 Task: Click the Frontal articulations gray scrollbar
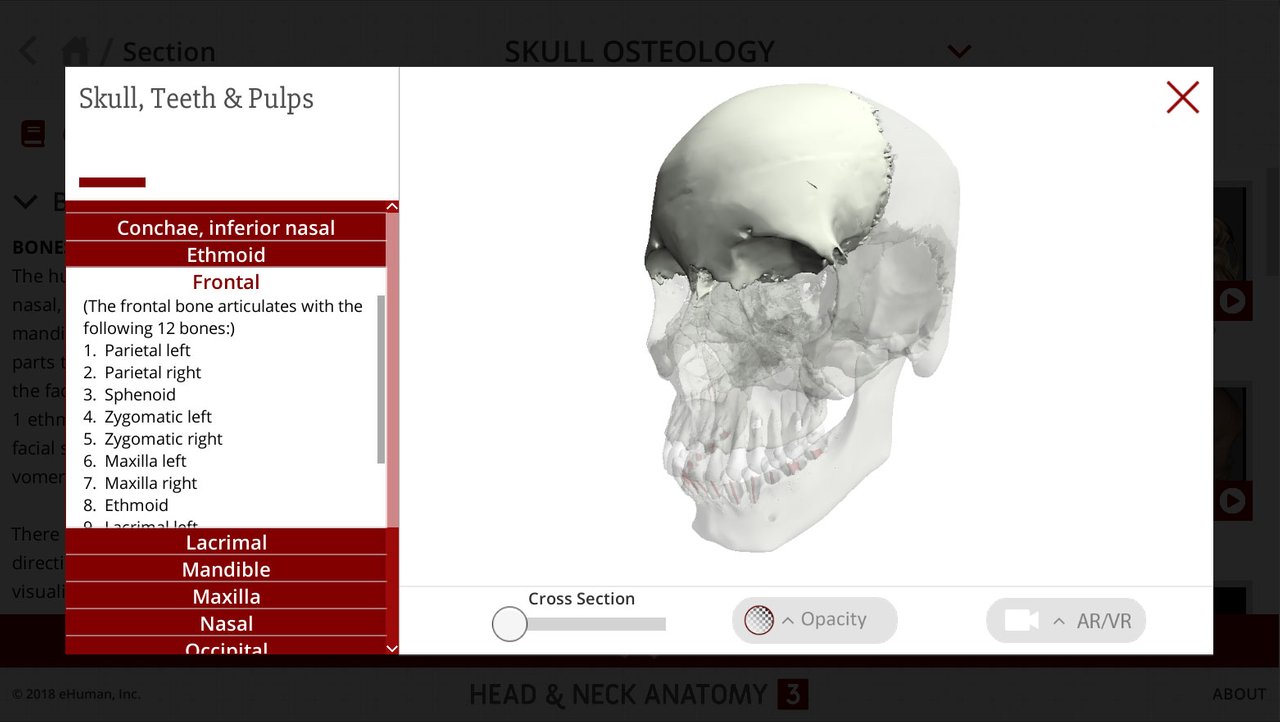(381, 379)
